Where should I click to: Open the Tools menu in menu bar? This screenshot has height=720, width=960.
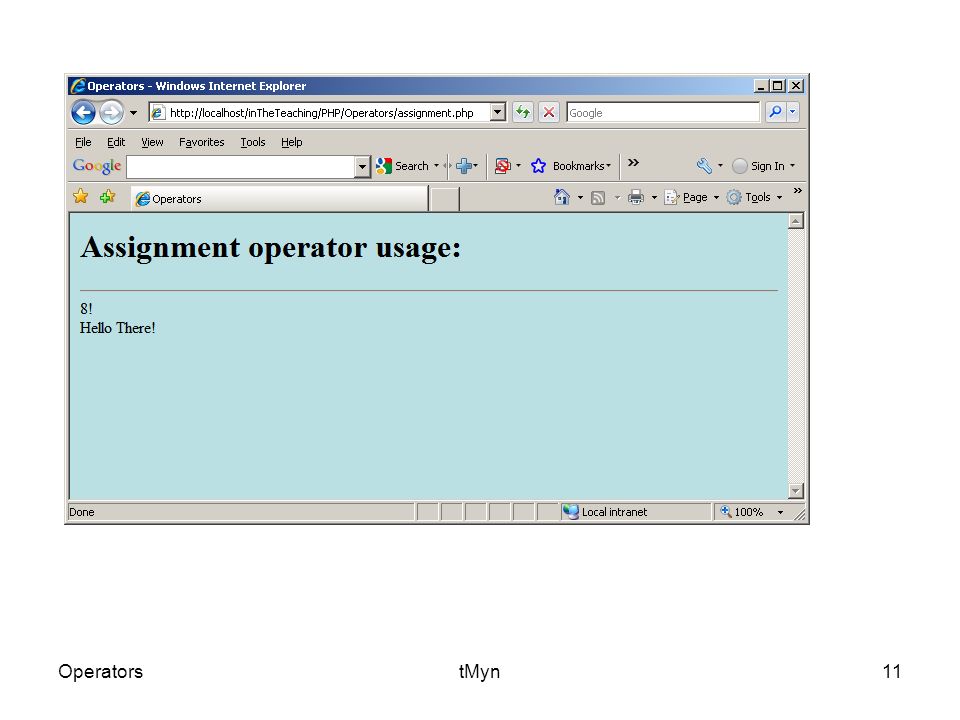coord(253,142)
